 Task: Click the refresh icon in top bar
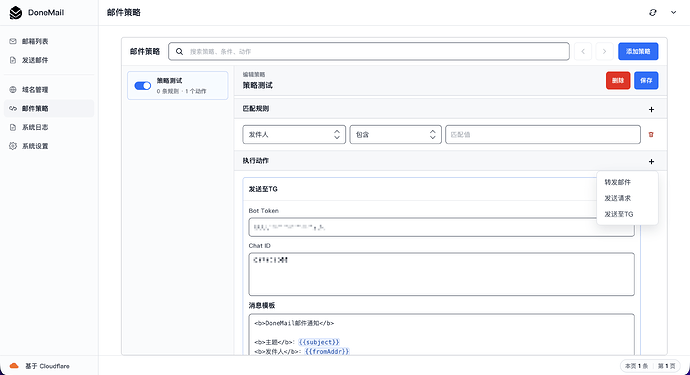pyautogui.click(x=653, y=12)
